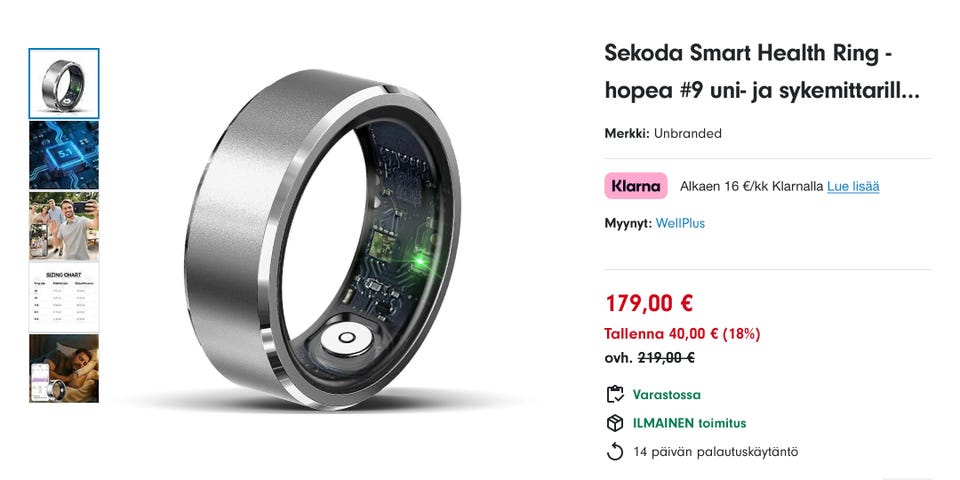960x480 pixels.
Task: Click the Varastossa availability text
Action: (667, 394)
